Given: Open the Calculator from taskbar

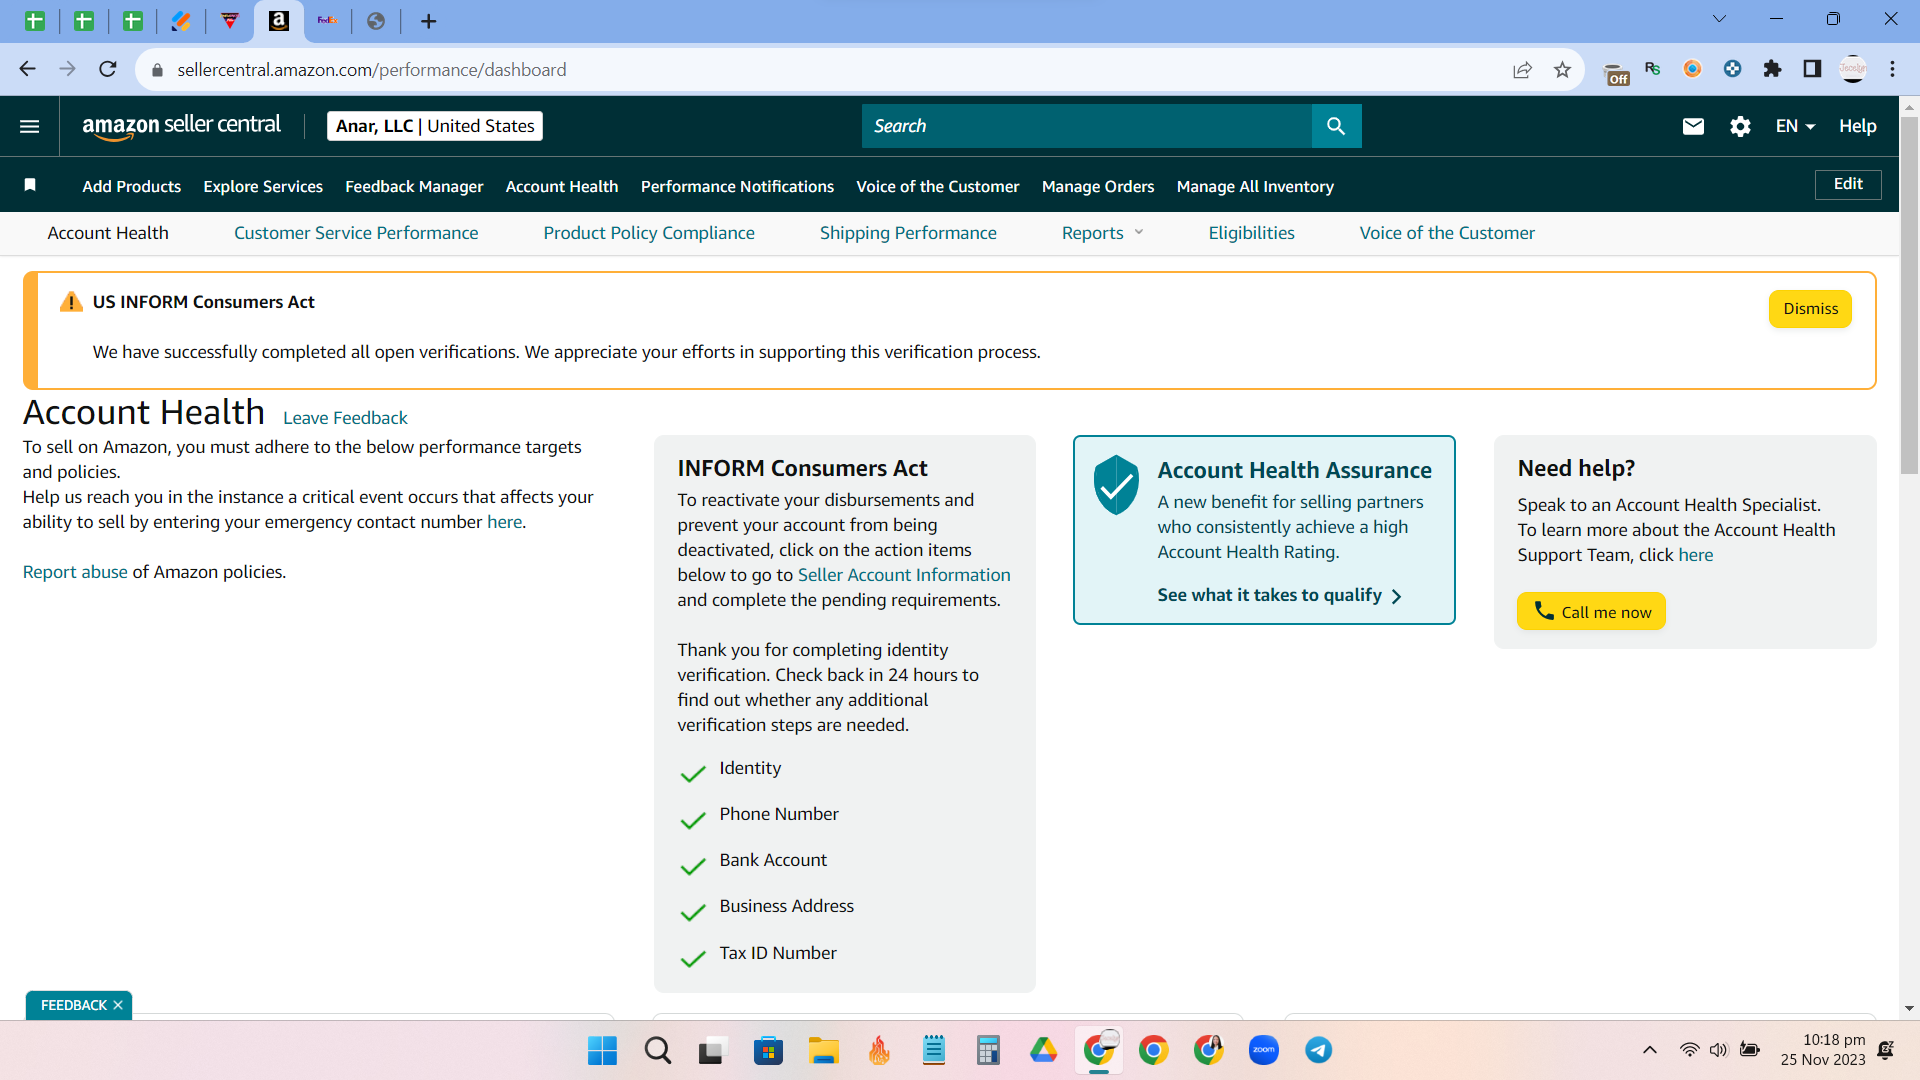Looking at the screenshot, I should [988, 1050].
